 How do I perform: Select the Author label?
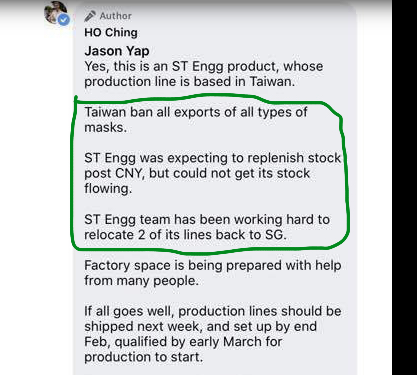coord(115,16)
